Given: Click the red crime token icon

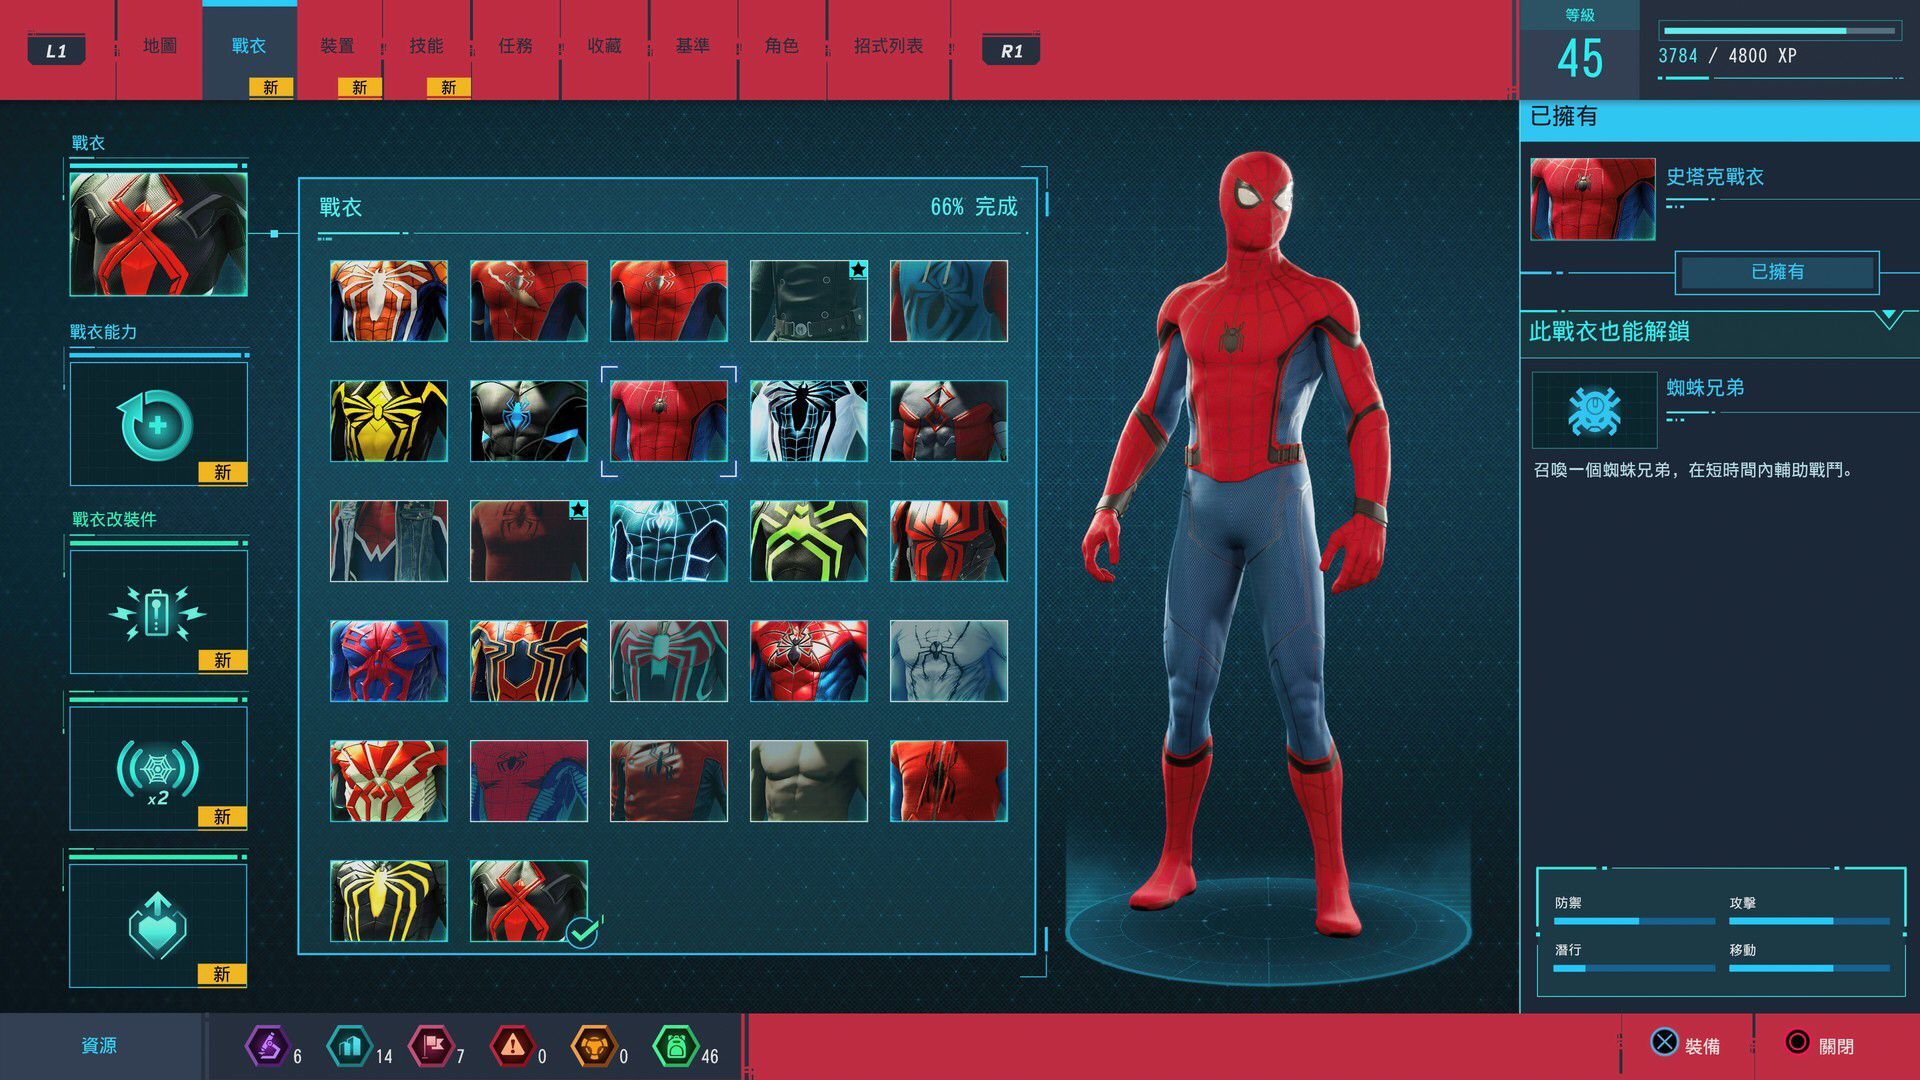Looking at the screenshot, I should pos(512,1047).
